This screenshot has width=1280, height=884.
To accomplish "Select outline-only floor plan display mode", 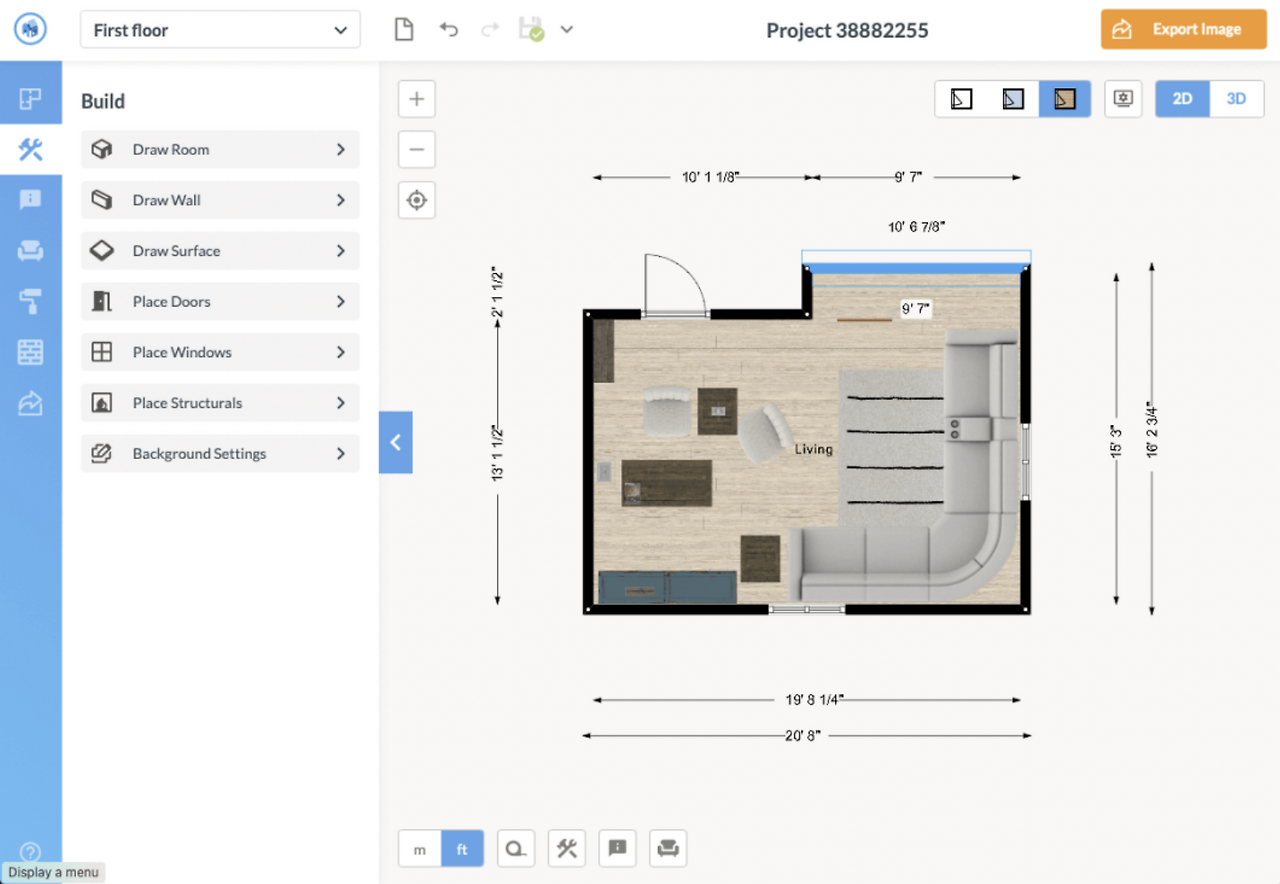I will (961, 99).
